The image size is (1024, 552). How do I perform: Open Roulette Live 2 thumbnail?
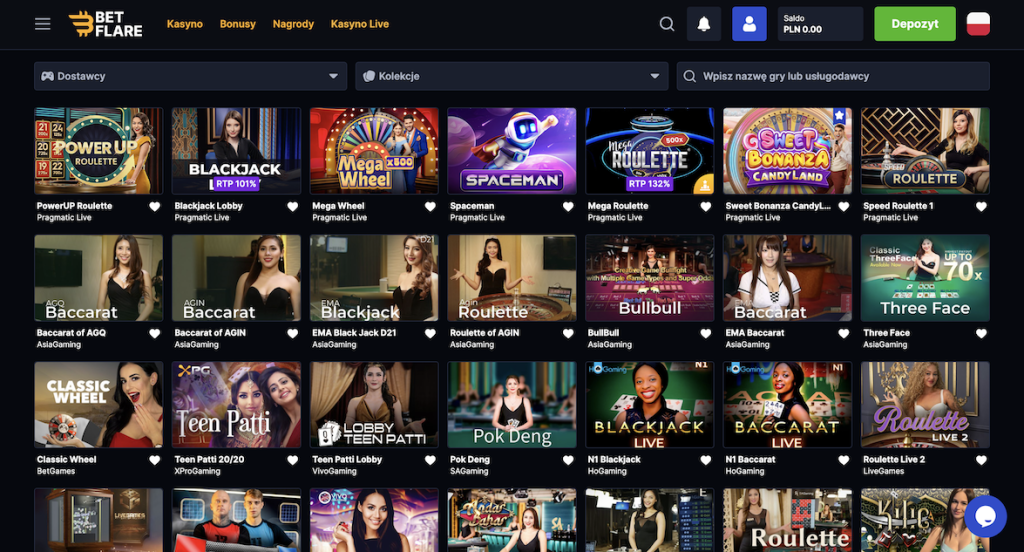(x=925, y=404)
